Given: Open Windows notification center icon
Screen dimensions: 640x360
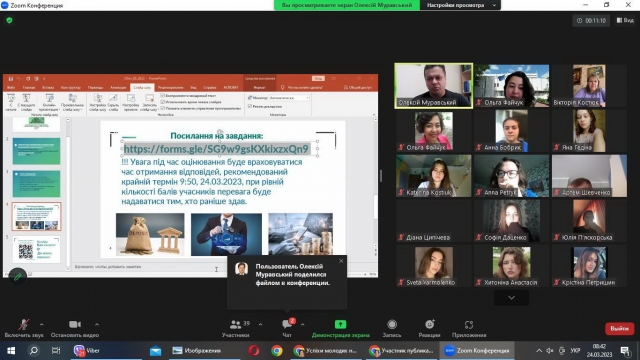Looking at the screenshot, I should click(x=625, y=351).
